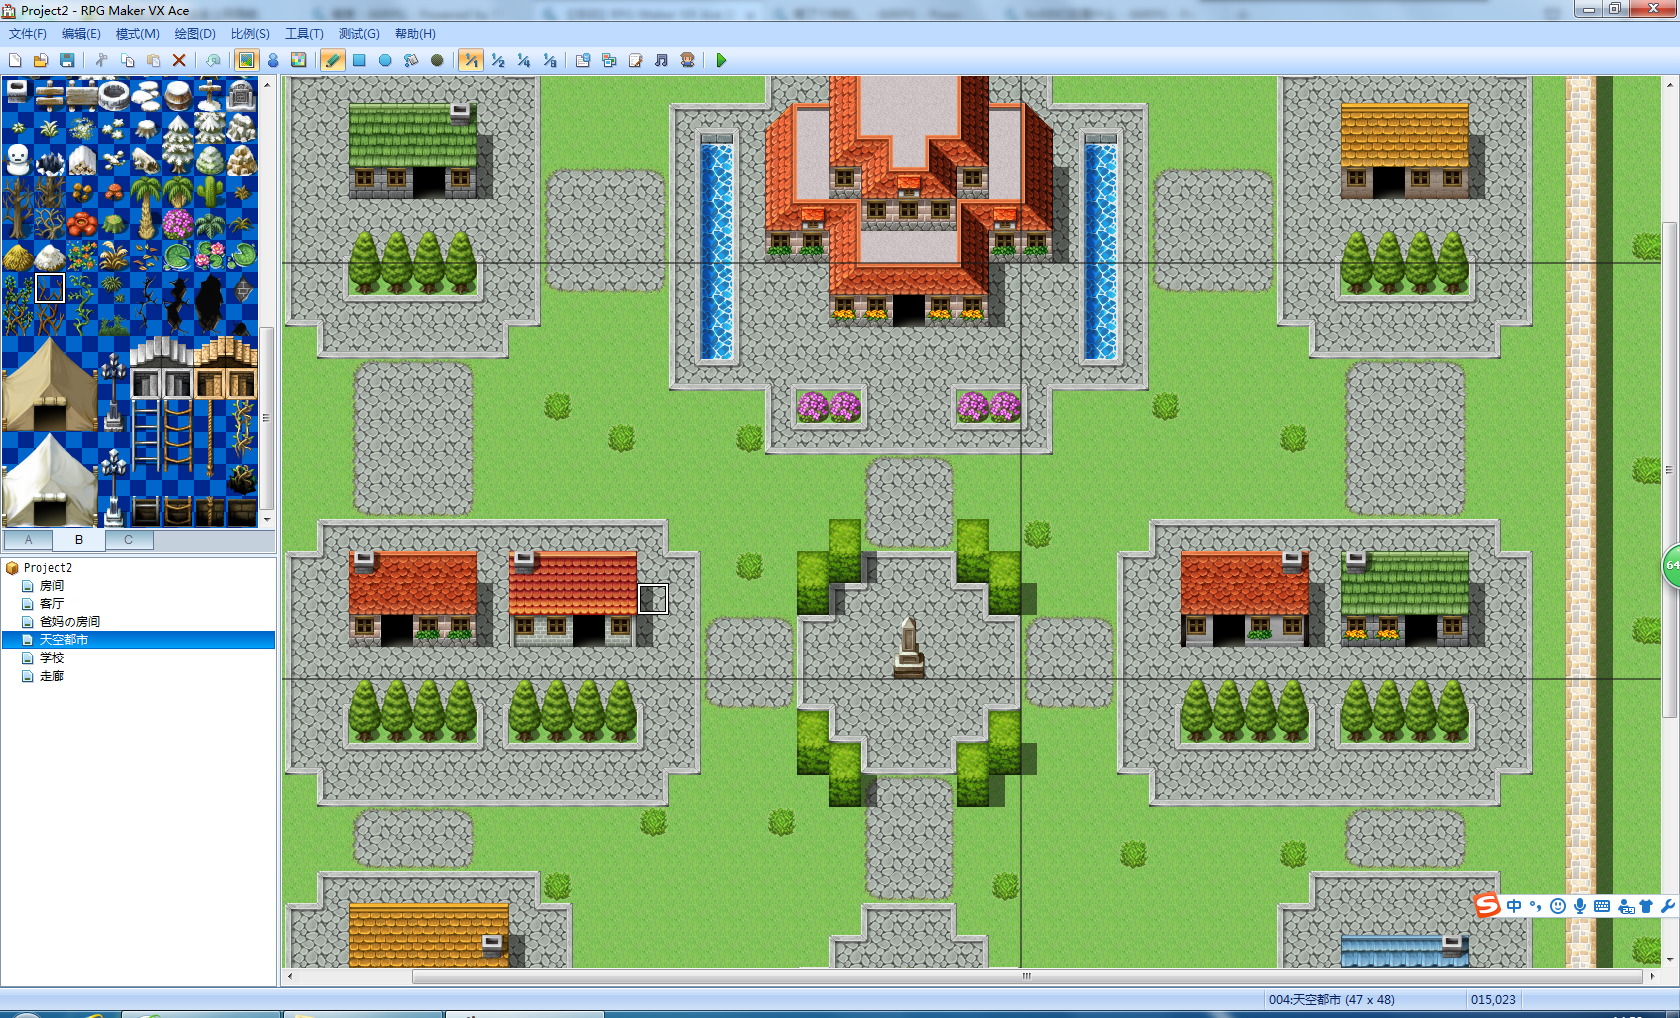
Task: Set zoom scale to 1/8
Action: point(550,61)
